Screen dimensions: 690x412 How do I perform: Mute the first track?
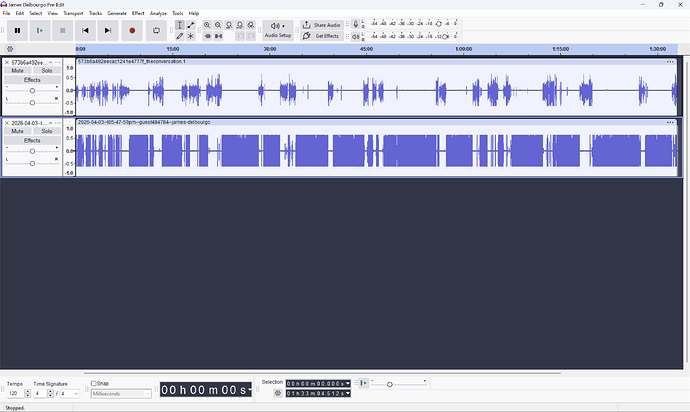tap(17, 71)
